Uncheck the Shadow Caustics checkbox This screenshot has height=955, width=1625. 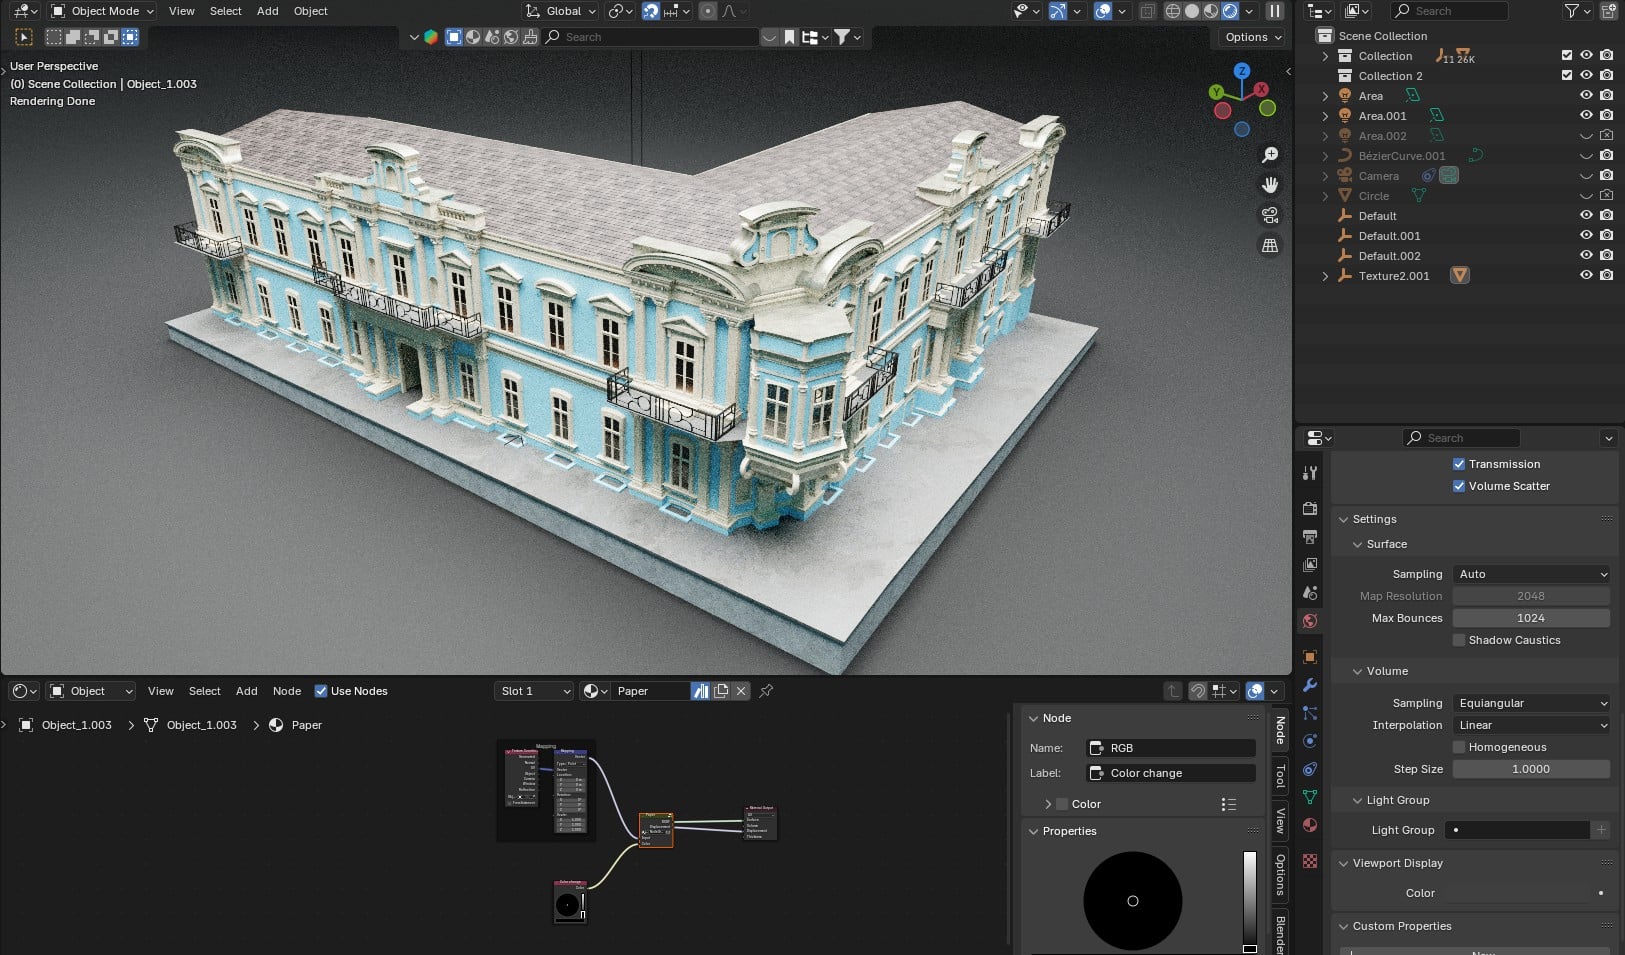[x=1459, y=640]
